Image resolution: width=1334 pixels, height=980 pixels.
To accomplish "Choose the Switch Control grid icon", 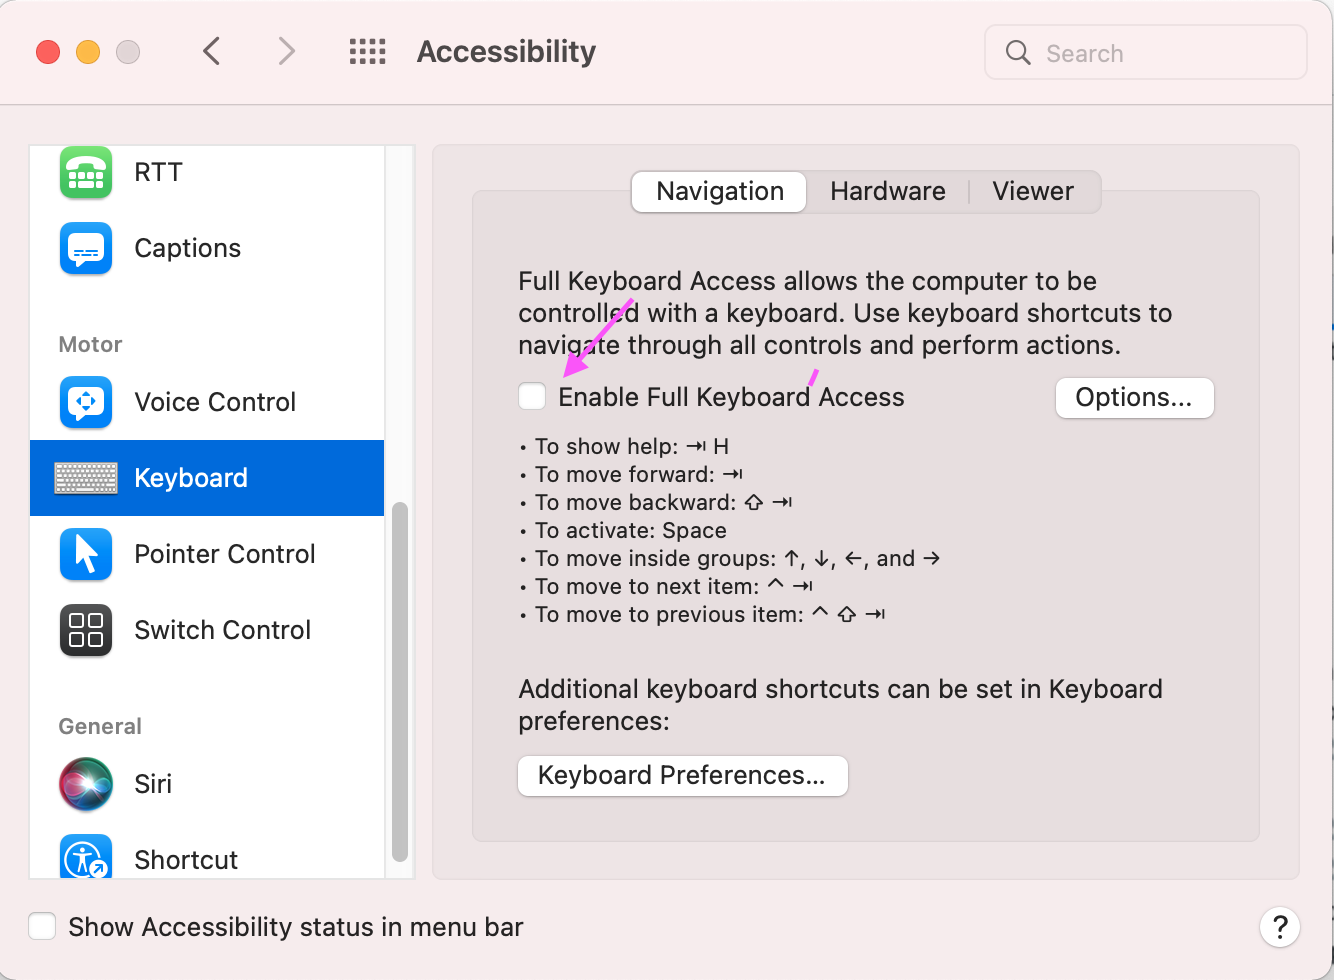I will click(x=86, y=630).
